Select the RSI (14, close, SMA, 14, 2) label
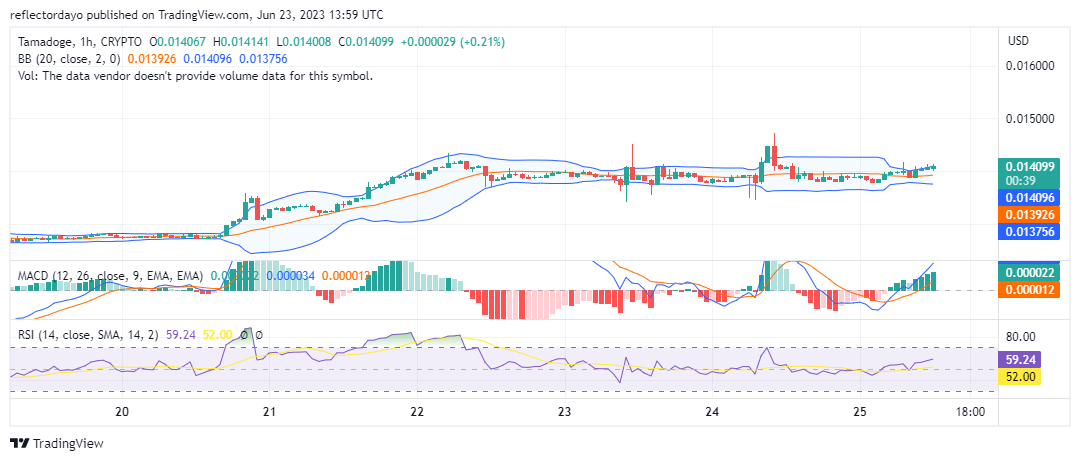 coord(87,335)
